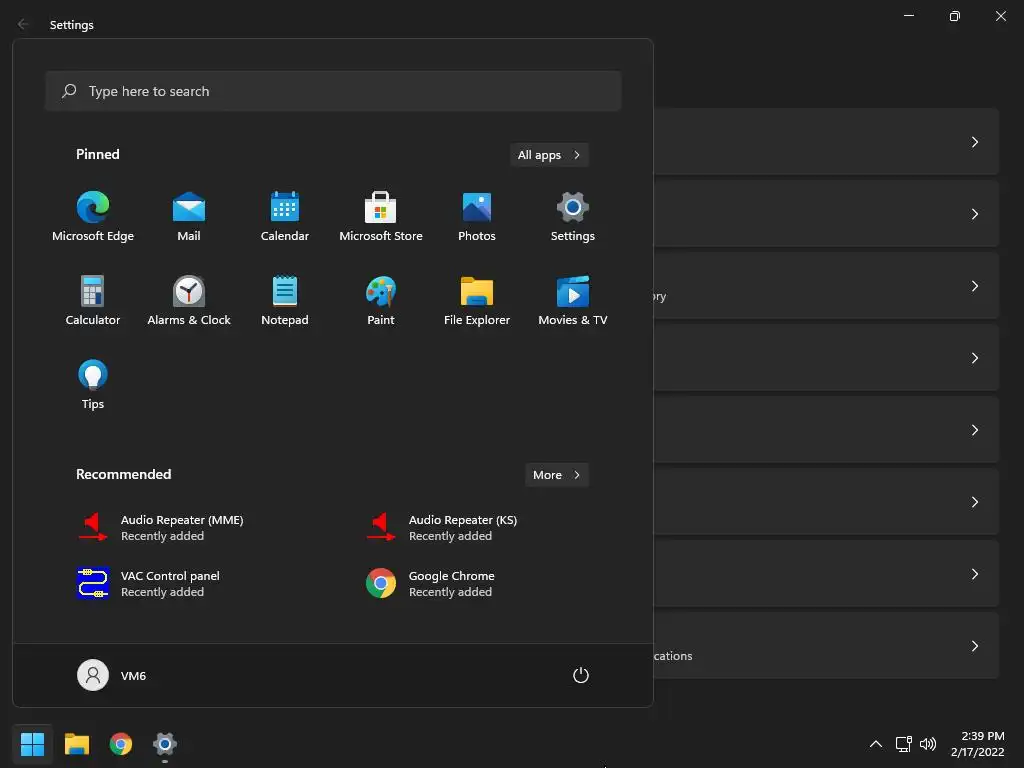
Task: Open File Explorer from the taskbar
Action: 76,744
